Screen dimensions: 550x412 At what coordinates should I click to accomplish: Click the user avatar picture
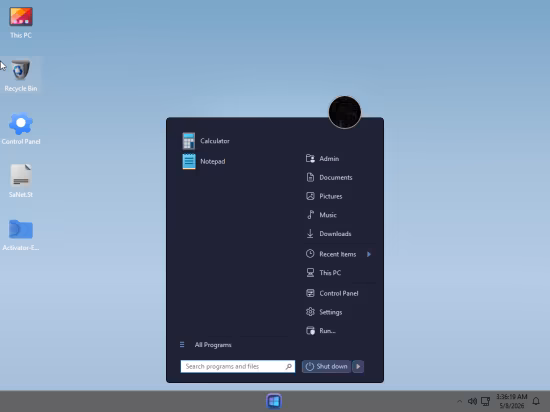[x=345, y=112]
